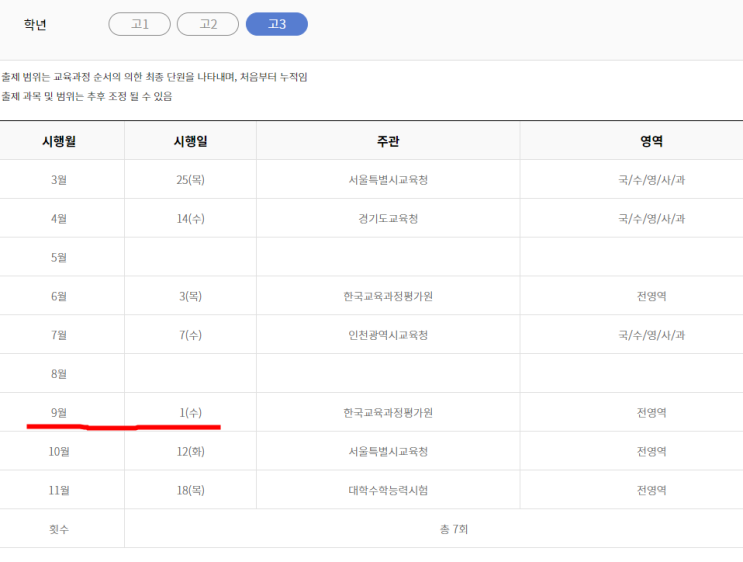Click the 25(목) date cell
Viewport: 743px width, 562px height.
tap(190, 180)
